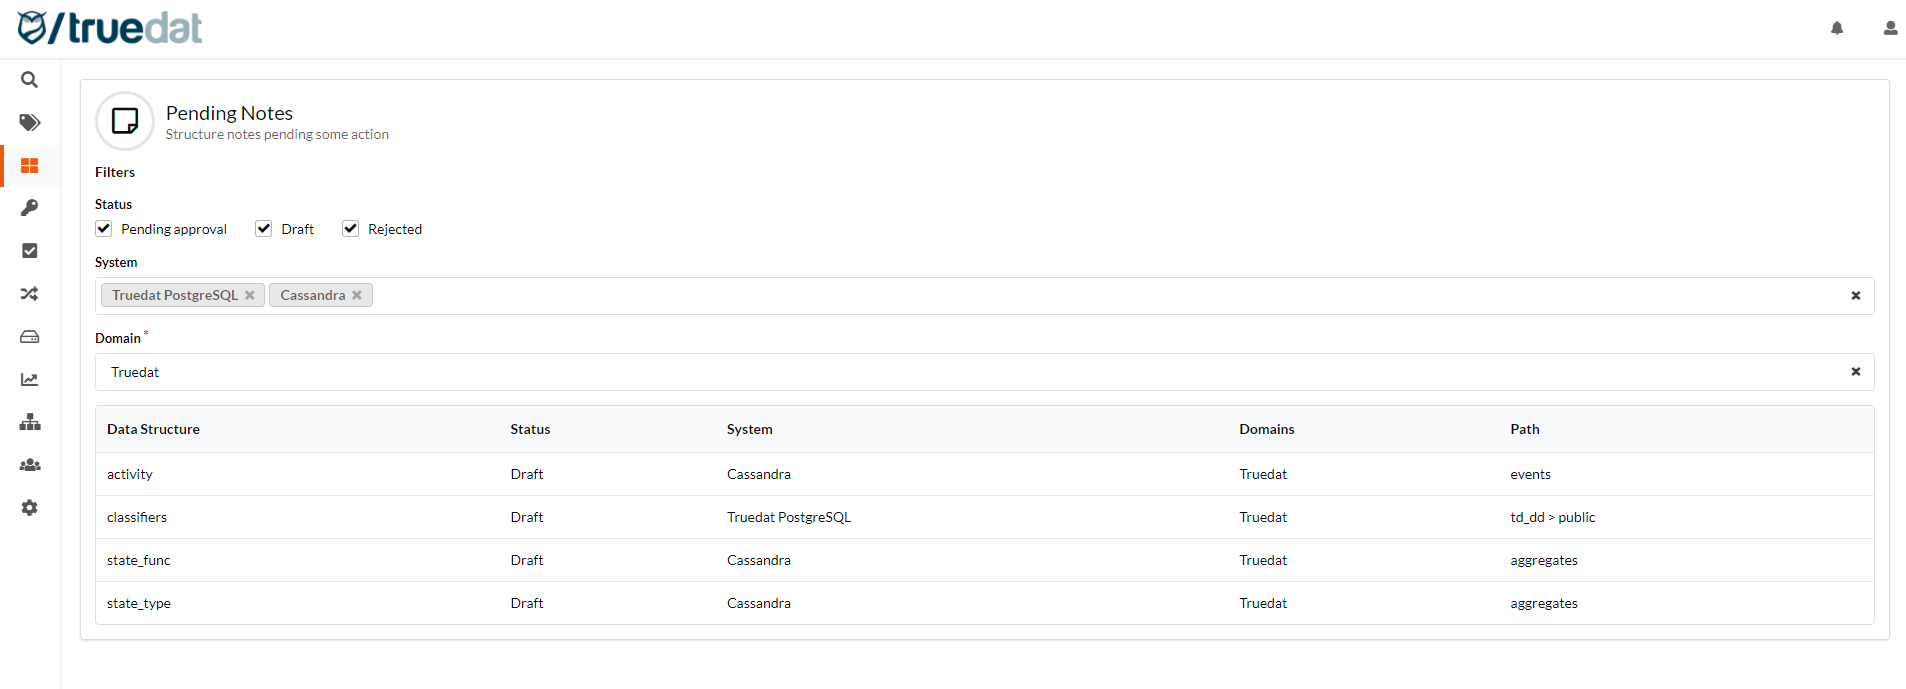The height and width of the screenshot is (689, 1906).
Task: Clear the Domain field selection
Action: coord(1855,372)
